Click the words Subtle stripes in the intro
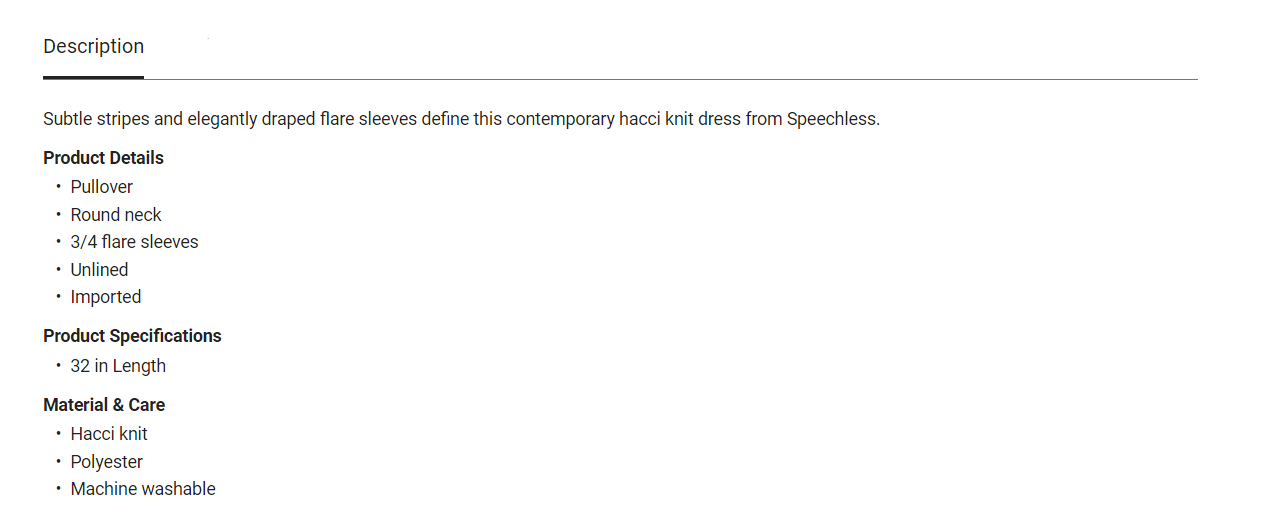Screen dimensions: 1270x515 coord(96,119)
